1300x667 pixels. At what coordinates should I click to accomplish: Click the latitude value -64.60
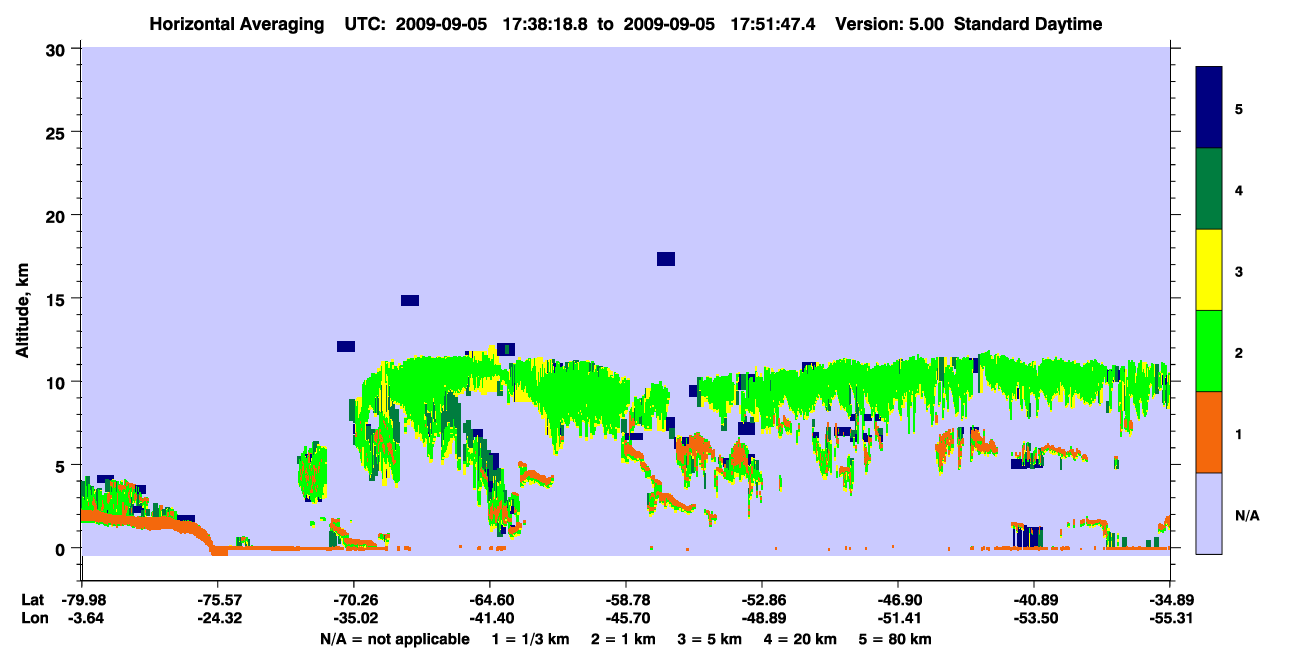[489, 600]
